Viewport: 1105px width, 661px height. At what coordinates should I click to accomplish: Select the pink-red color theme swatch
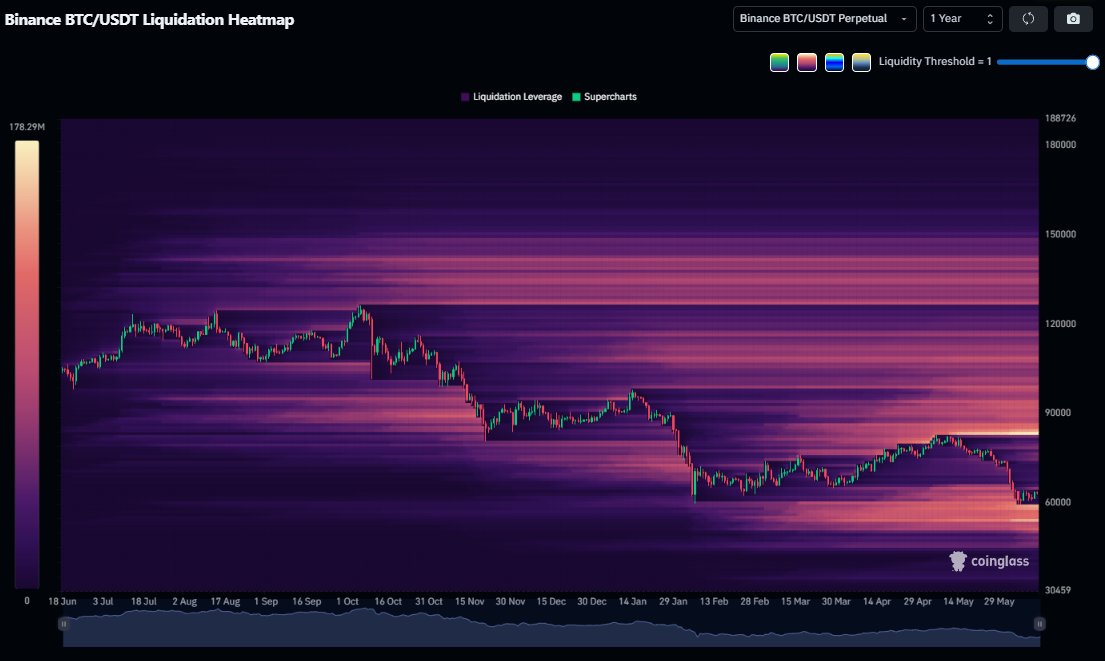click(x=807, y=63)
